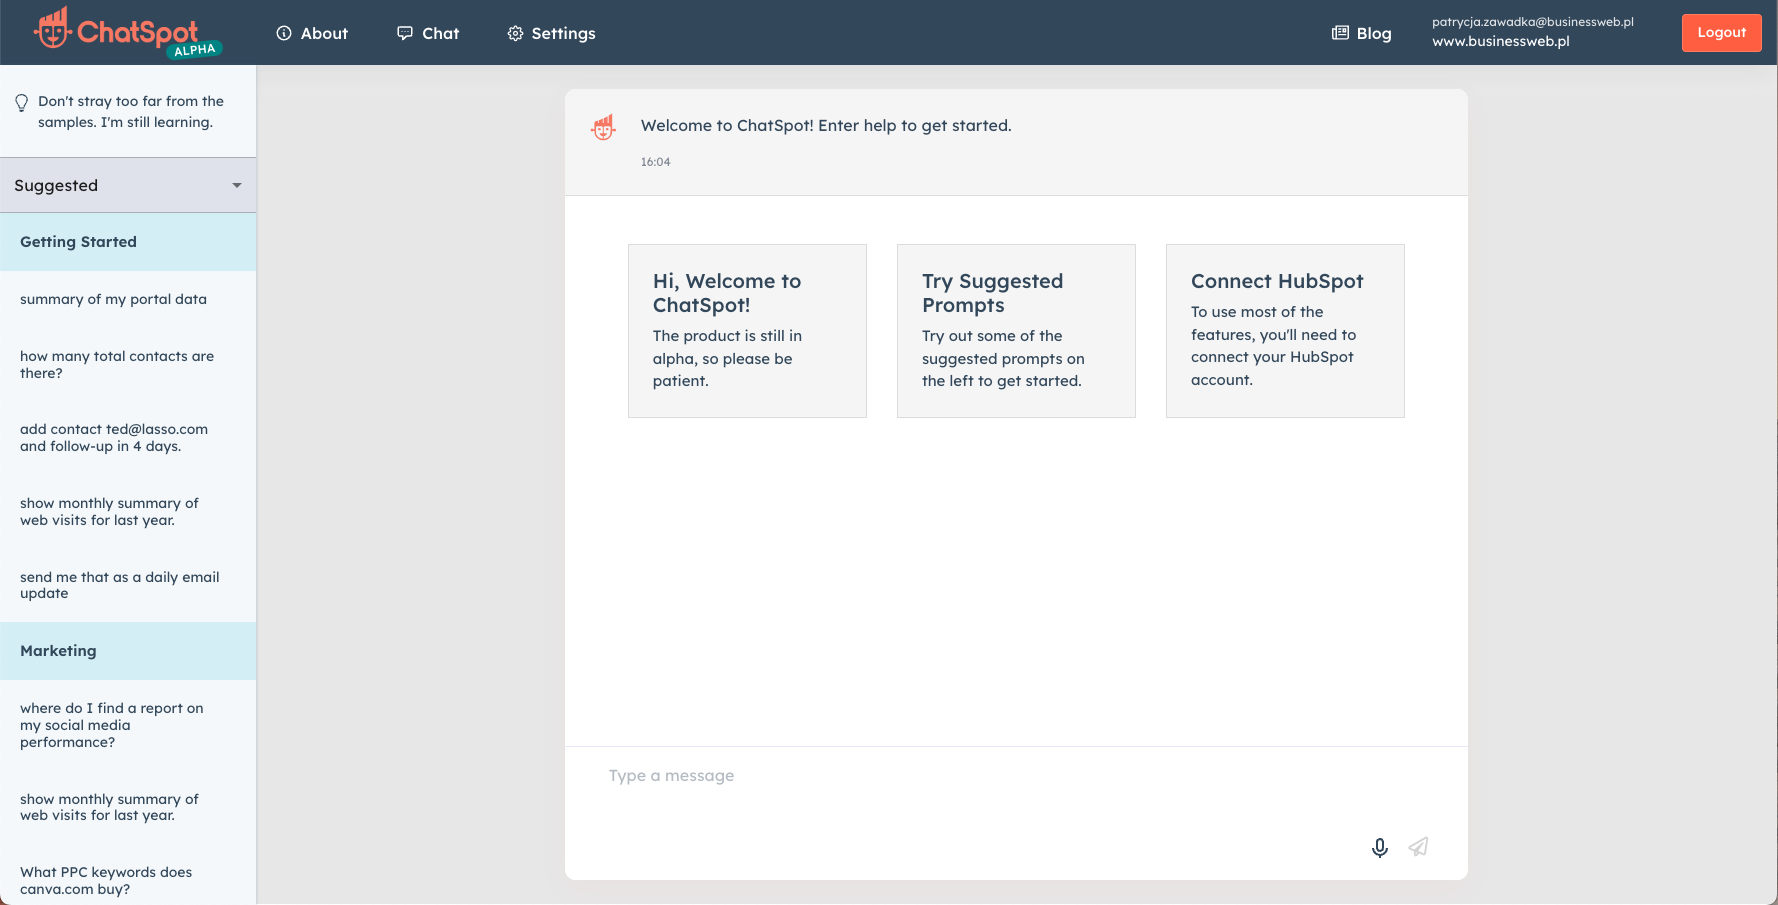This screenshot has height=905, width=1778.
Task: Click the 'Hi, Welcome to ChatSpot!' card
Action: (747, 331)
